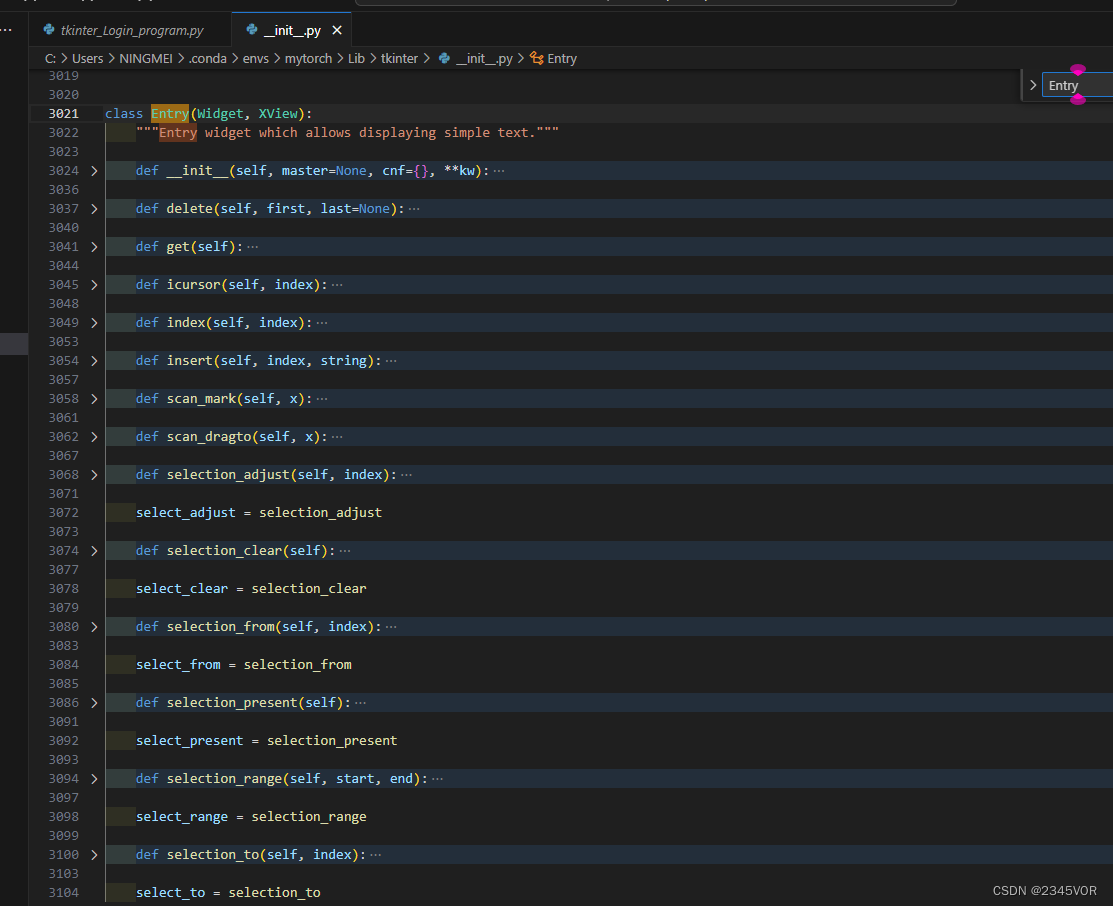Click select_to assignment on line 3104
This screenshot has height=906, width=1113.
228,893
